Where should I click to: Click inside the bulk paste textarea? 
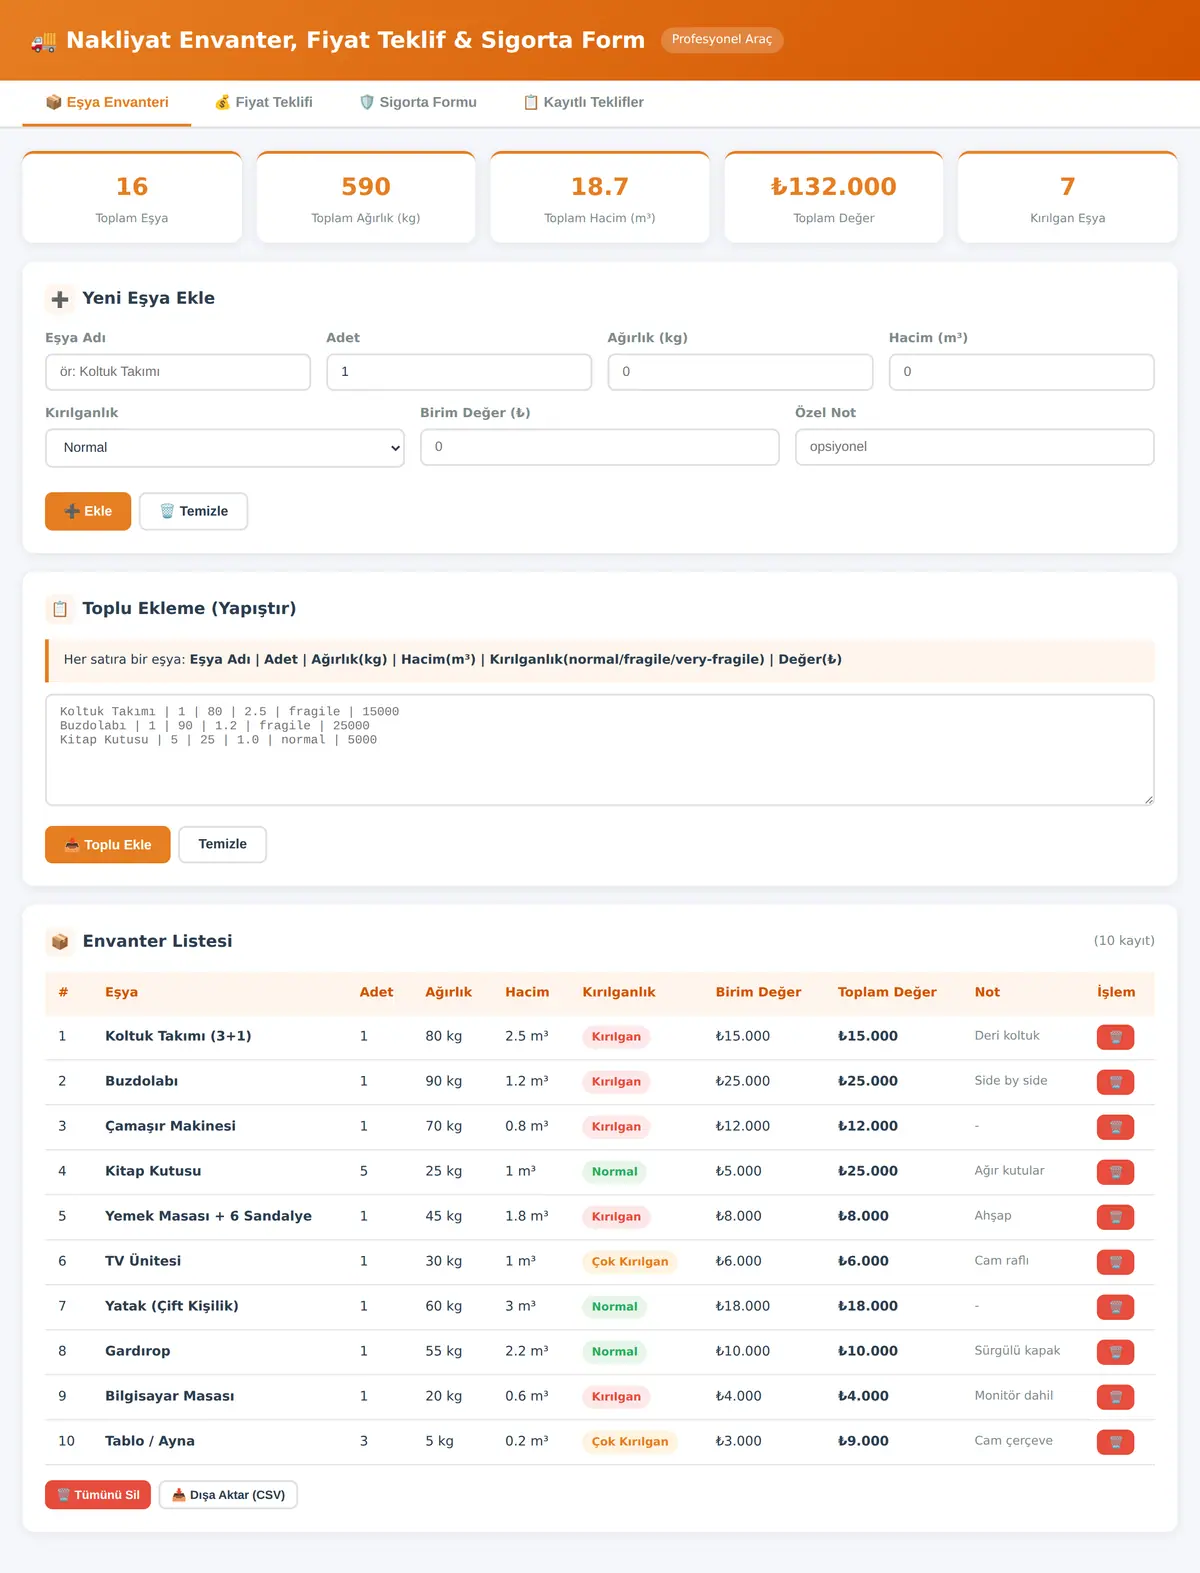coord(600,750)
